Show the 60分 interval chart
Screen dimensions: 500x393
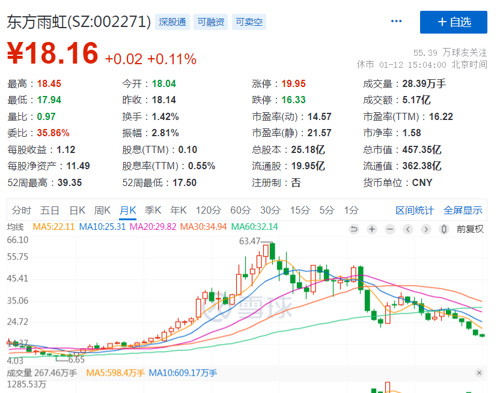(x=240, y=210)
